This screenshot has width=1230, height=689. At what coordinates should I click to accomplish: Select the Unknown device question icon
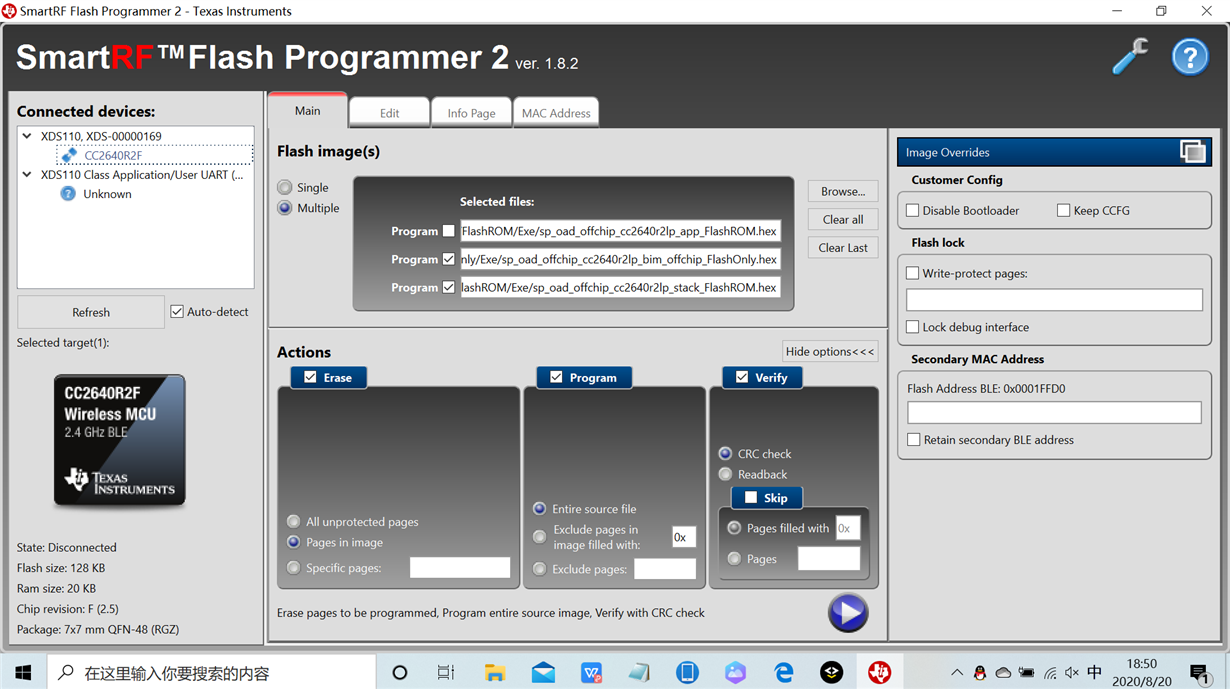tap(68, 194)
